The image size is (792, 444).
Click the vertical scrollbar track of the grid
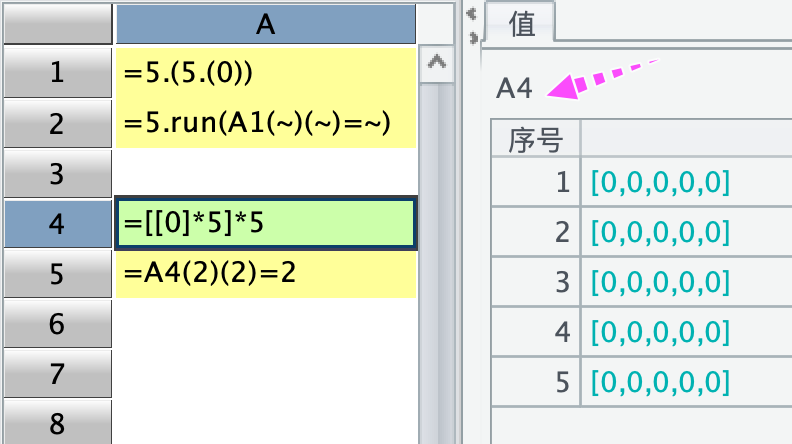point(436,263)
